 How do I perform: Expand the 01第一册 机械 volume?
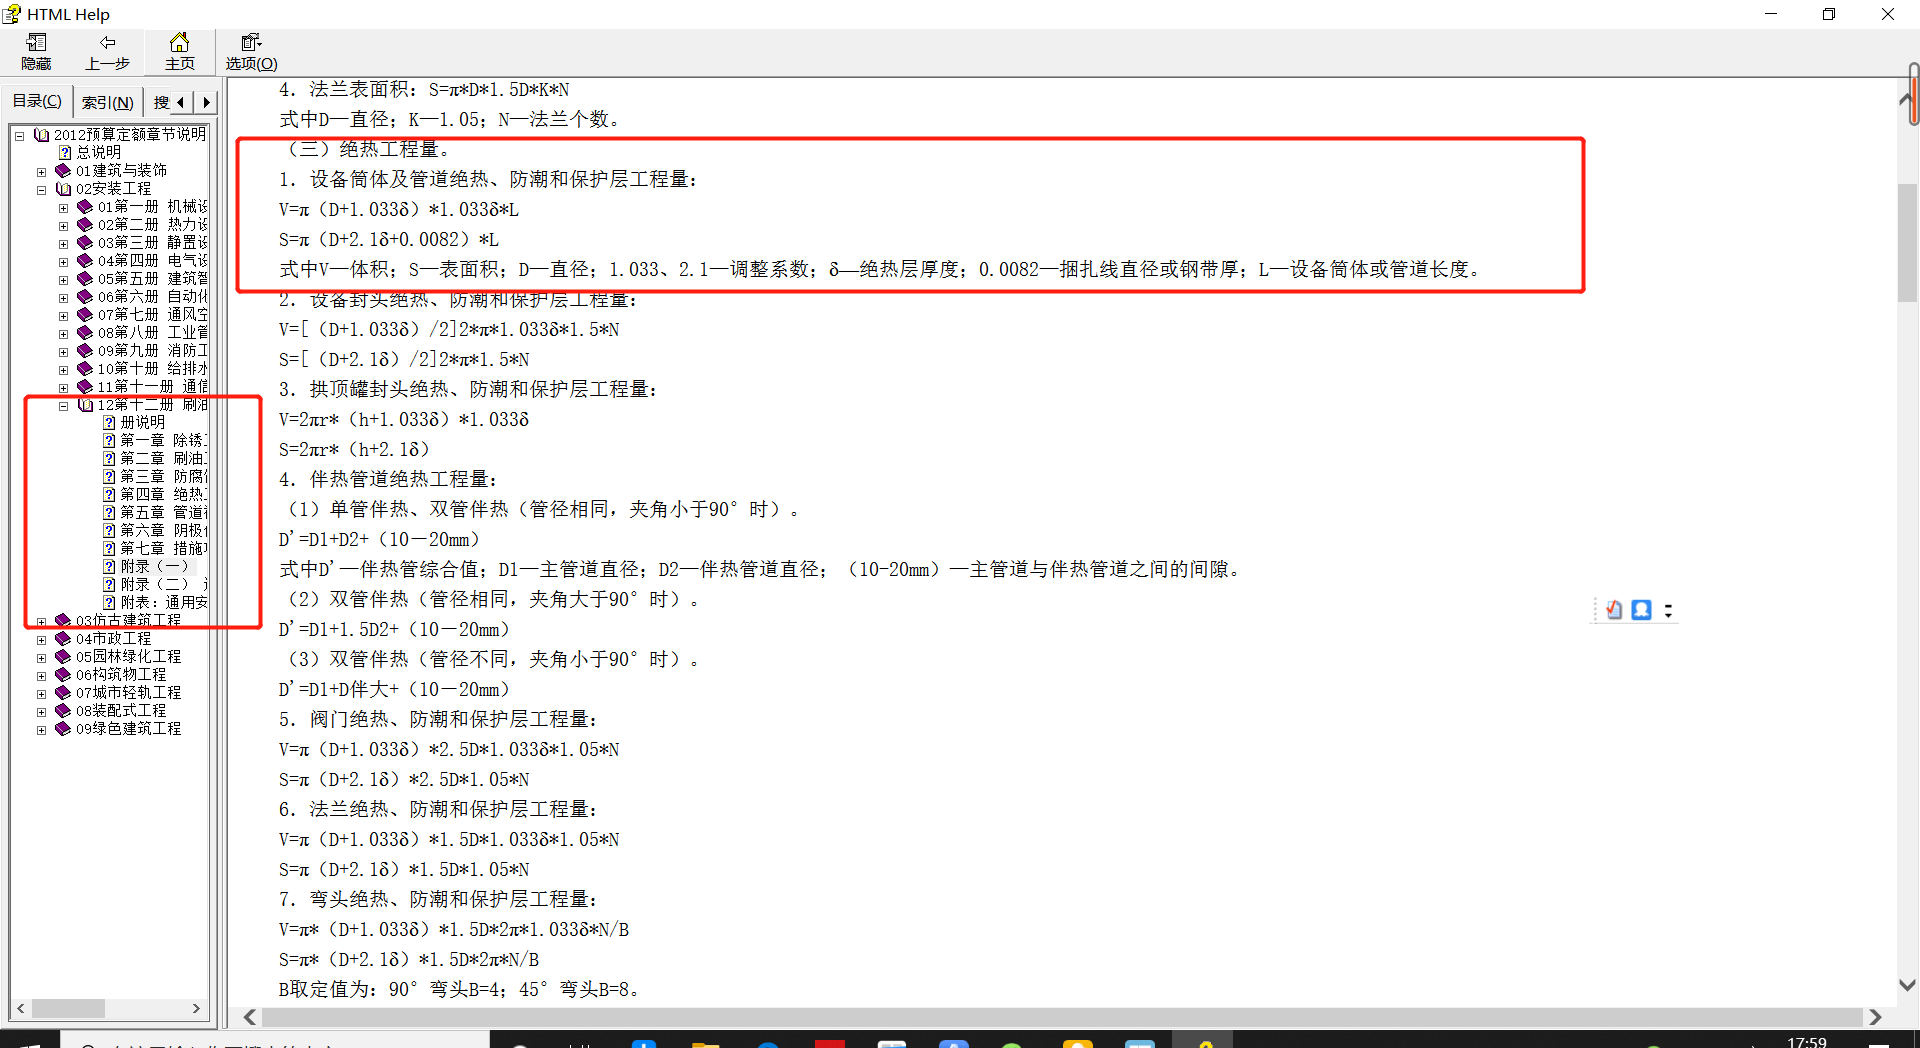63,207
